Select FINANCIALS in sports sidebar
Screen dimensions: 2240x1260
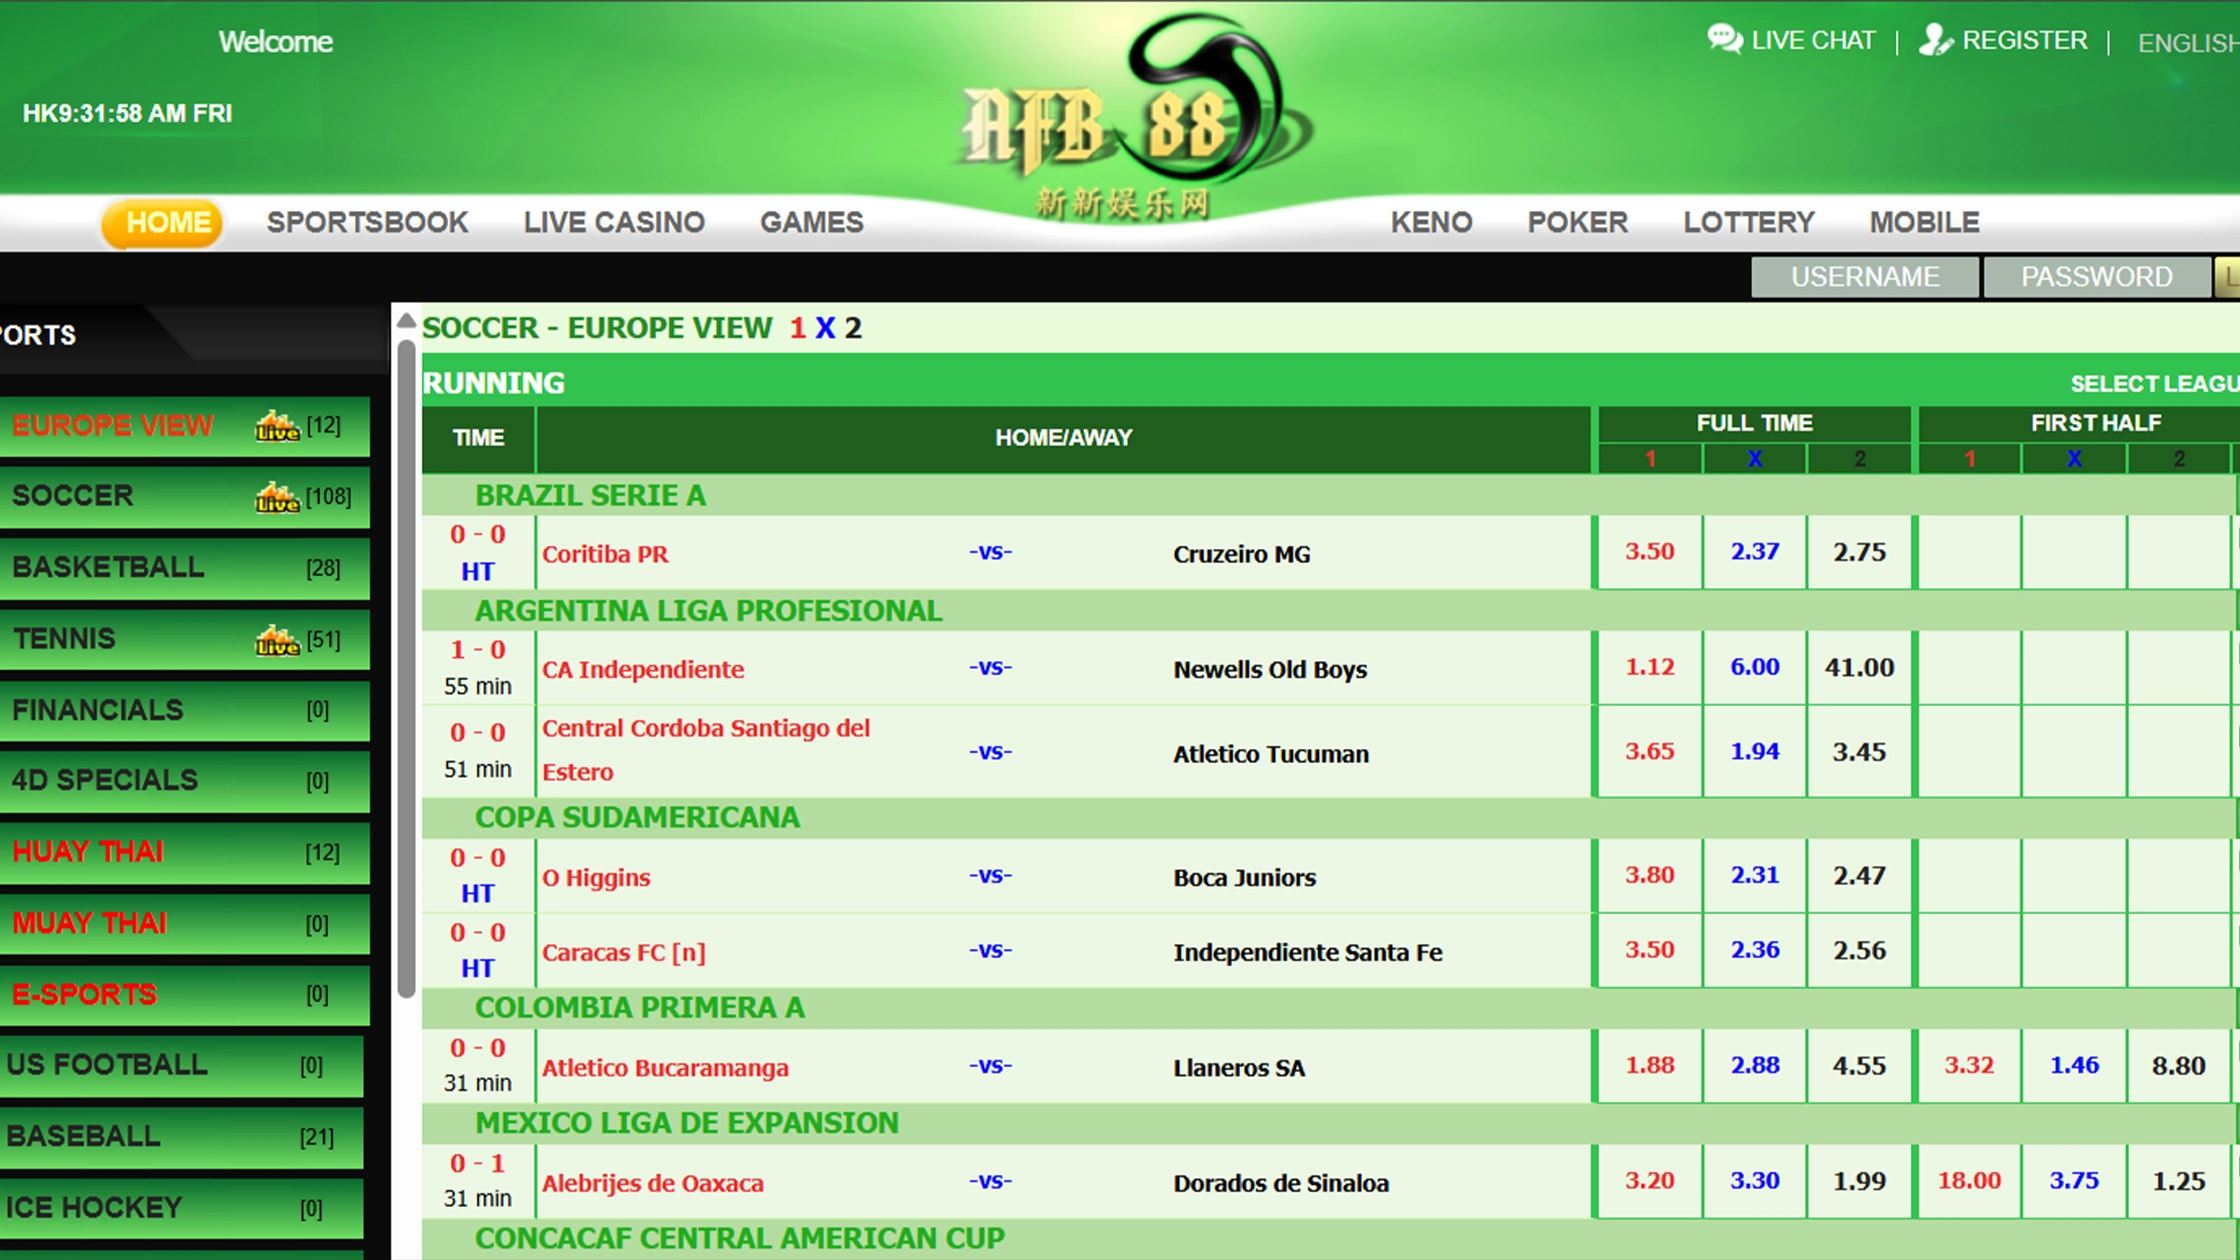point(184,711)
